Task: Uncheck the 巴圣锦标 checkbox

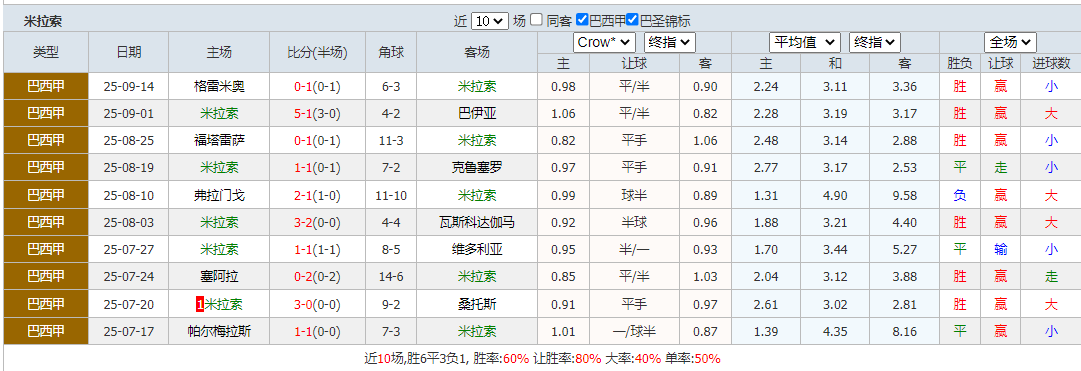Action: (632, 20)
